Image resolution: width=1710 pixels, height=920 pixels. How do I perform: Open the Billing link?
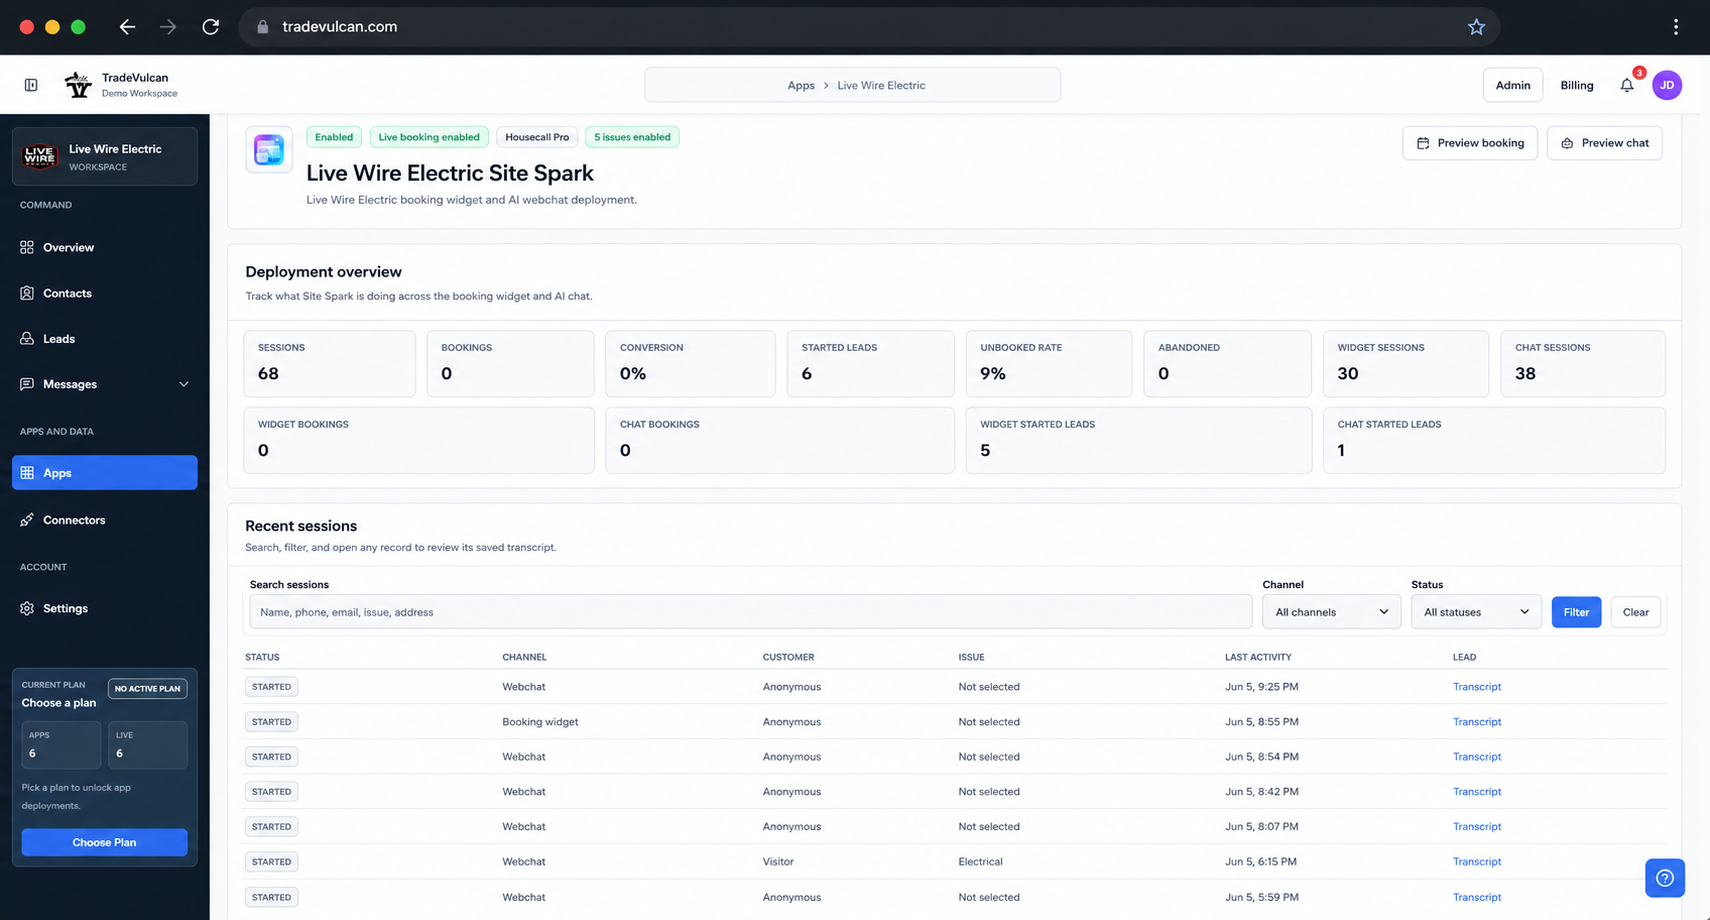point(1577,85)
